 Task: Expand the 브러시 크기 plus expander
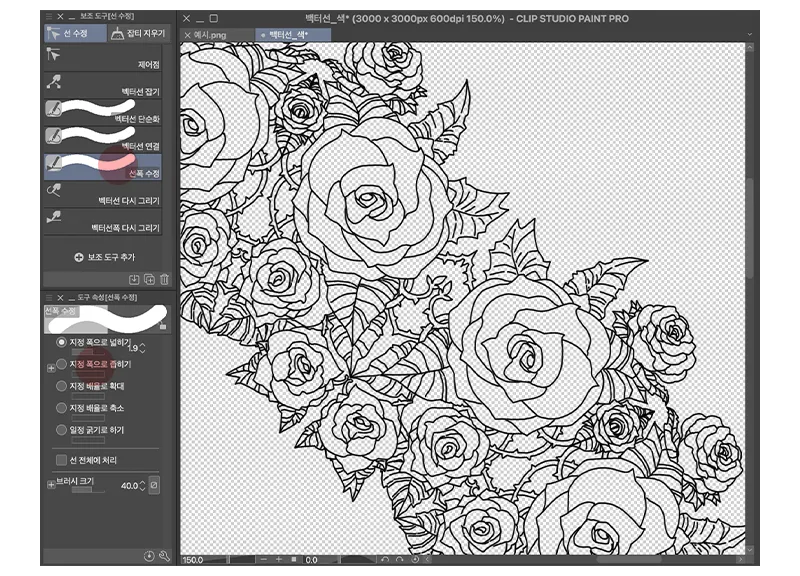pyautogui.click(x=51, y=485)
